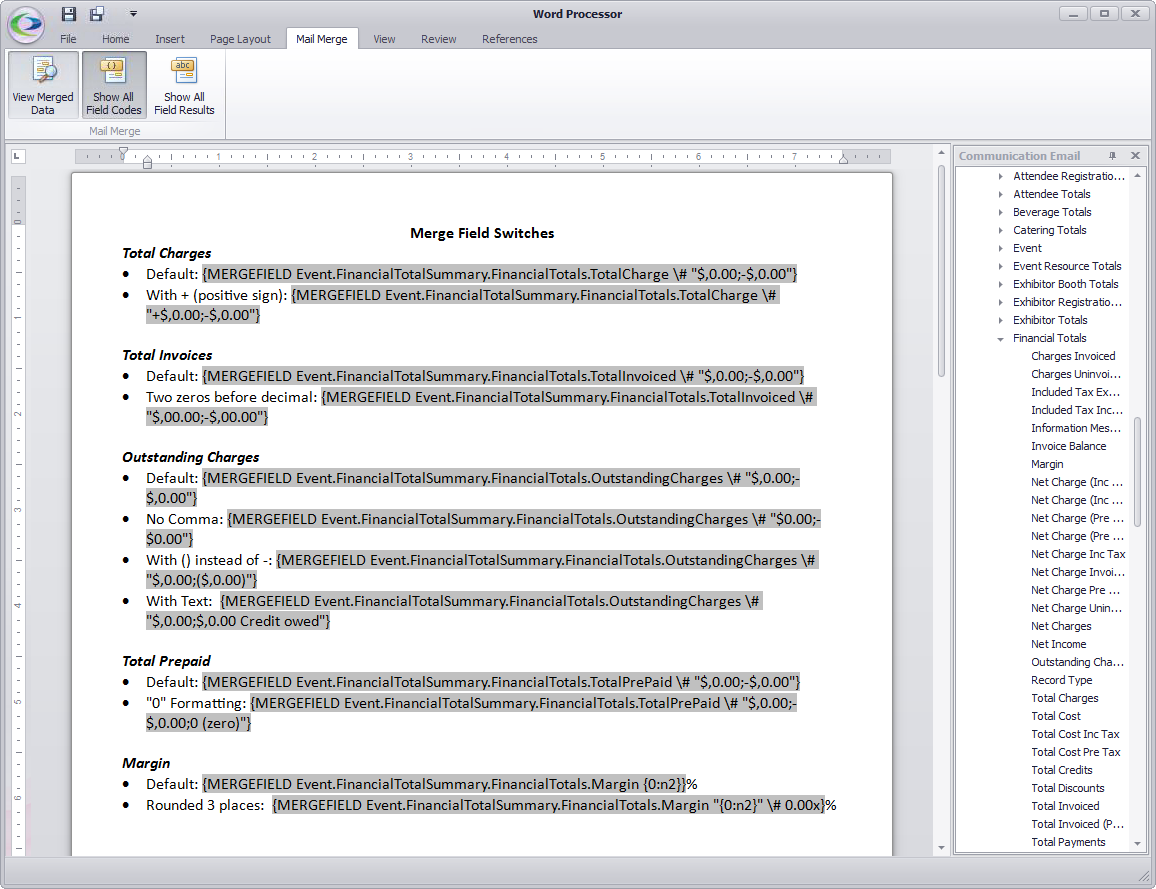
Task: Select the Total Charges field
Action: click(x=1065, y=698)
